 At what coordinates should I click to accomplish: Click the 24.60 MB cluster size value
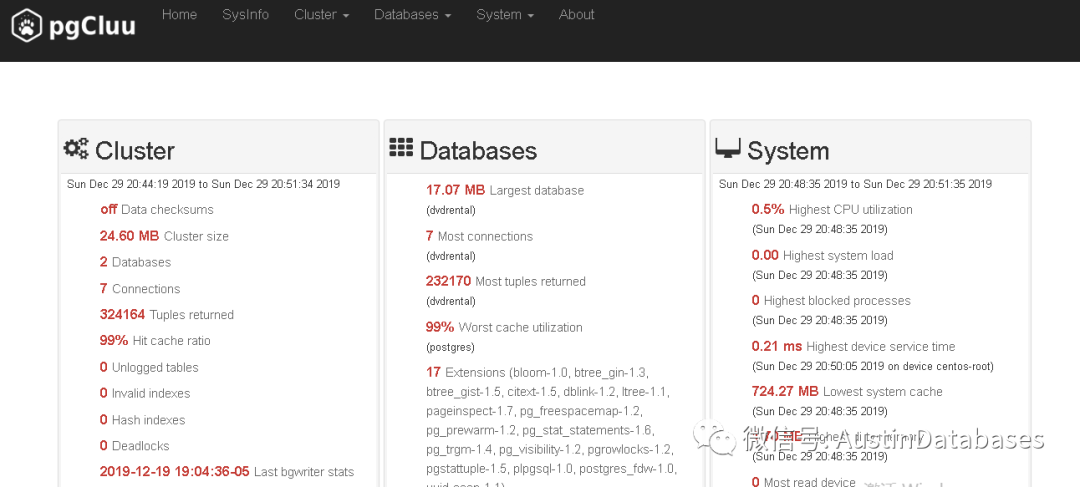pyautogui.click(x=129, y=236)
